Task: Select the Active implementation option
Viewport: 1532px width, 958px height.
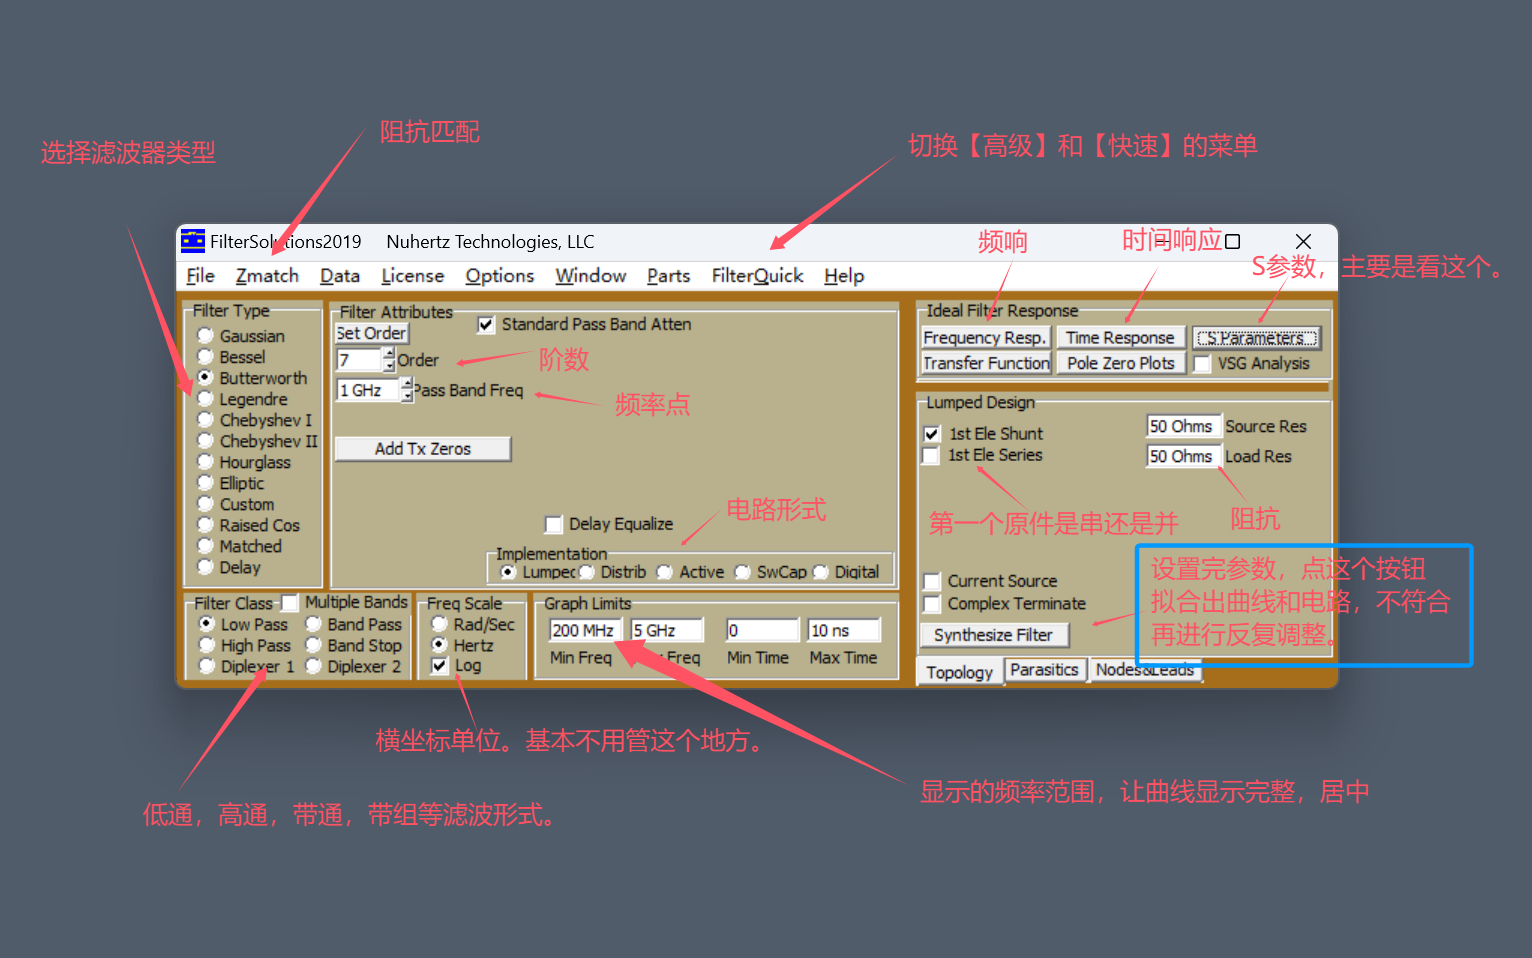Action: 665,572
